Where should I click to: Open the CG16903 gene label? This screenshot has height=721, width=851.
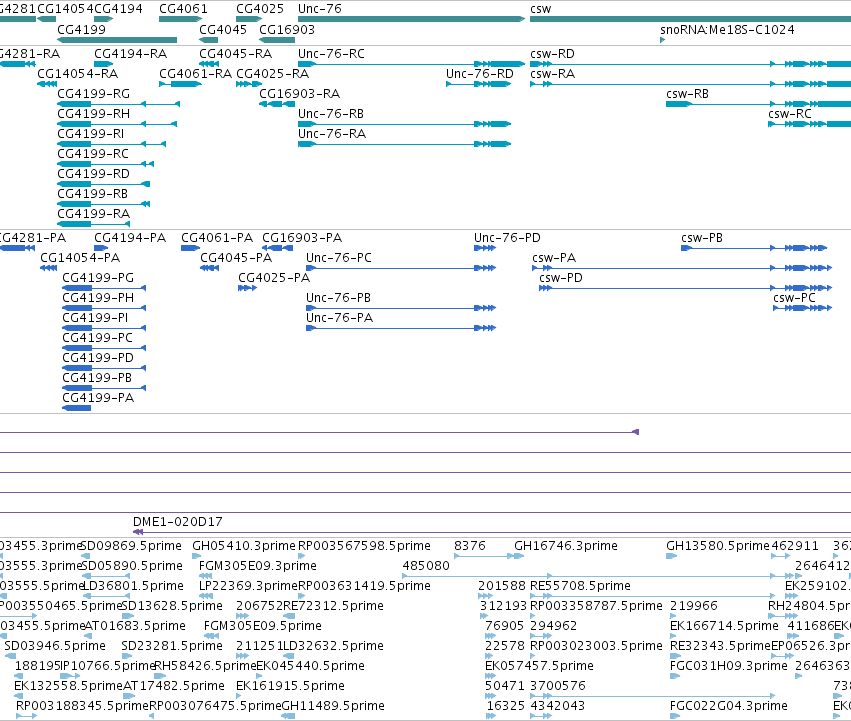point(287,29)
